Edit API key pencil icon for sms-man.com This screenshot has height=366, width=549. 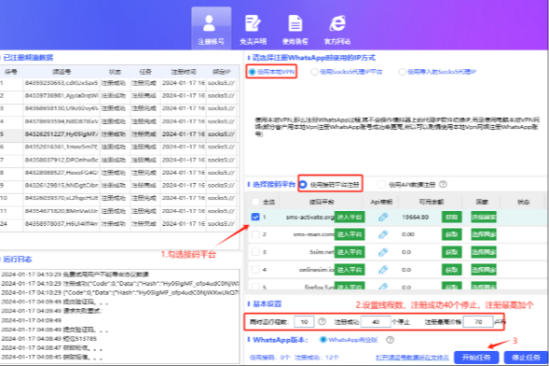[x=383, y=234]
